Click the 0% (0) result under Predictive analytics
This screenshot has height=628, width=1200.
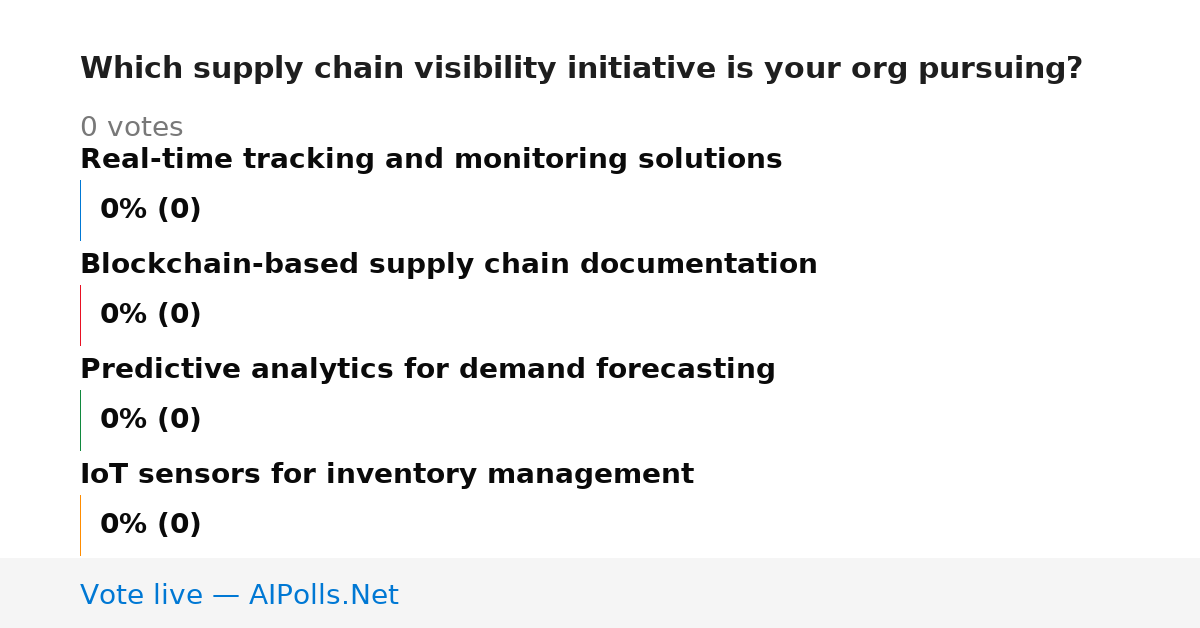click(151, 420)
